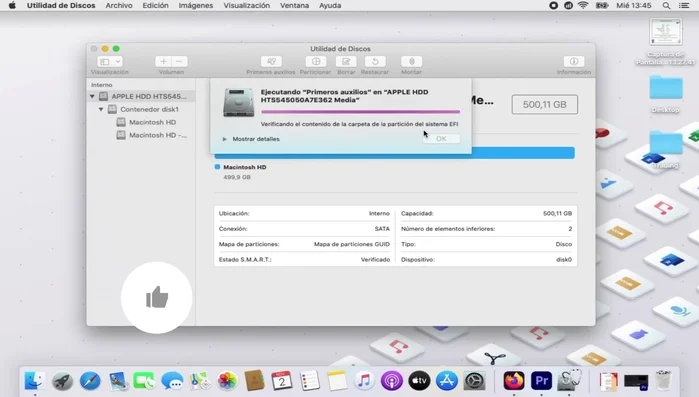
Task: Open System Preferences from the Dock
Action: (474, 381)
